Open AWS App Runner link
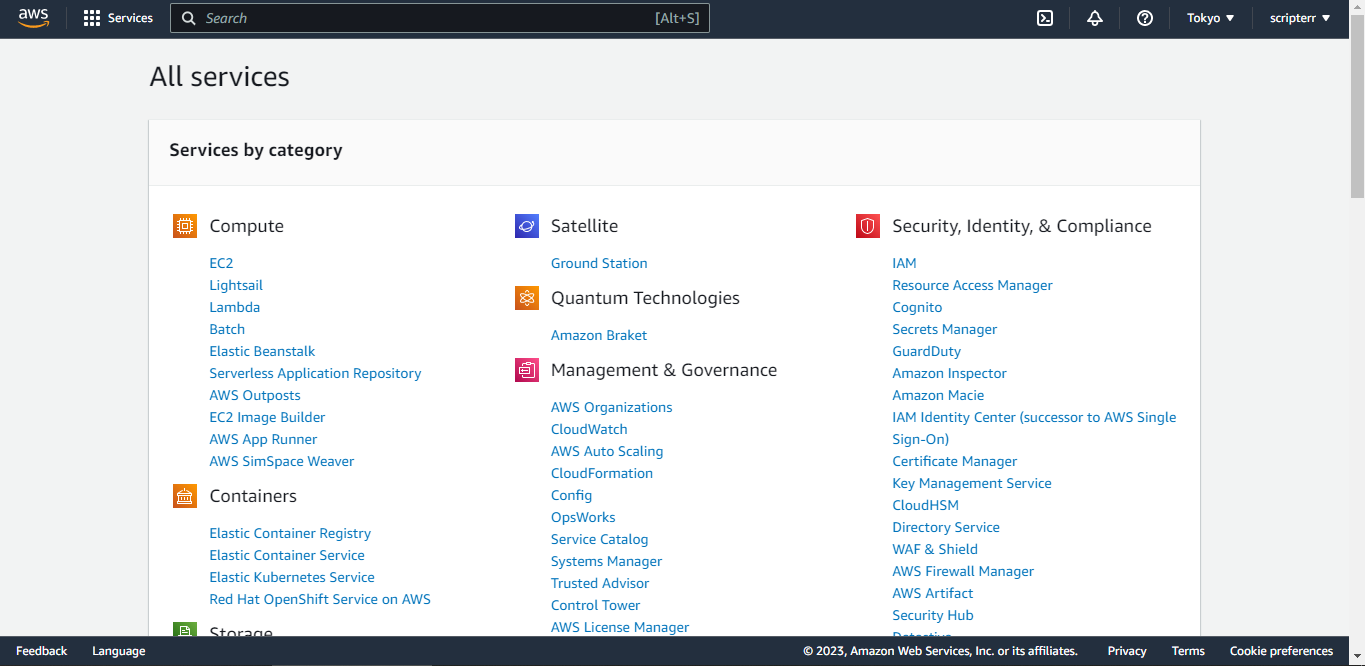1365x666 pixels. pos(263,439)
